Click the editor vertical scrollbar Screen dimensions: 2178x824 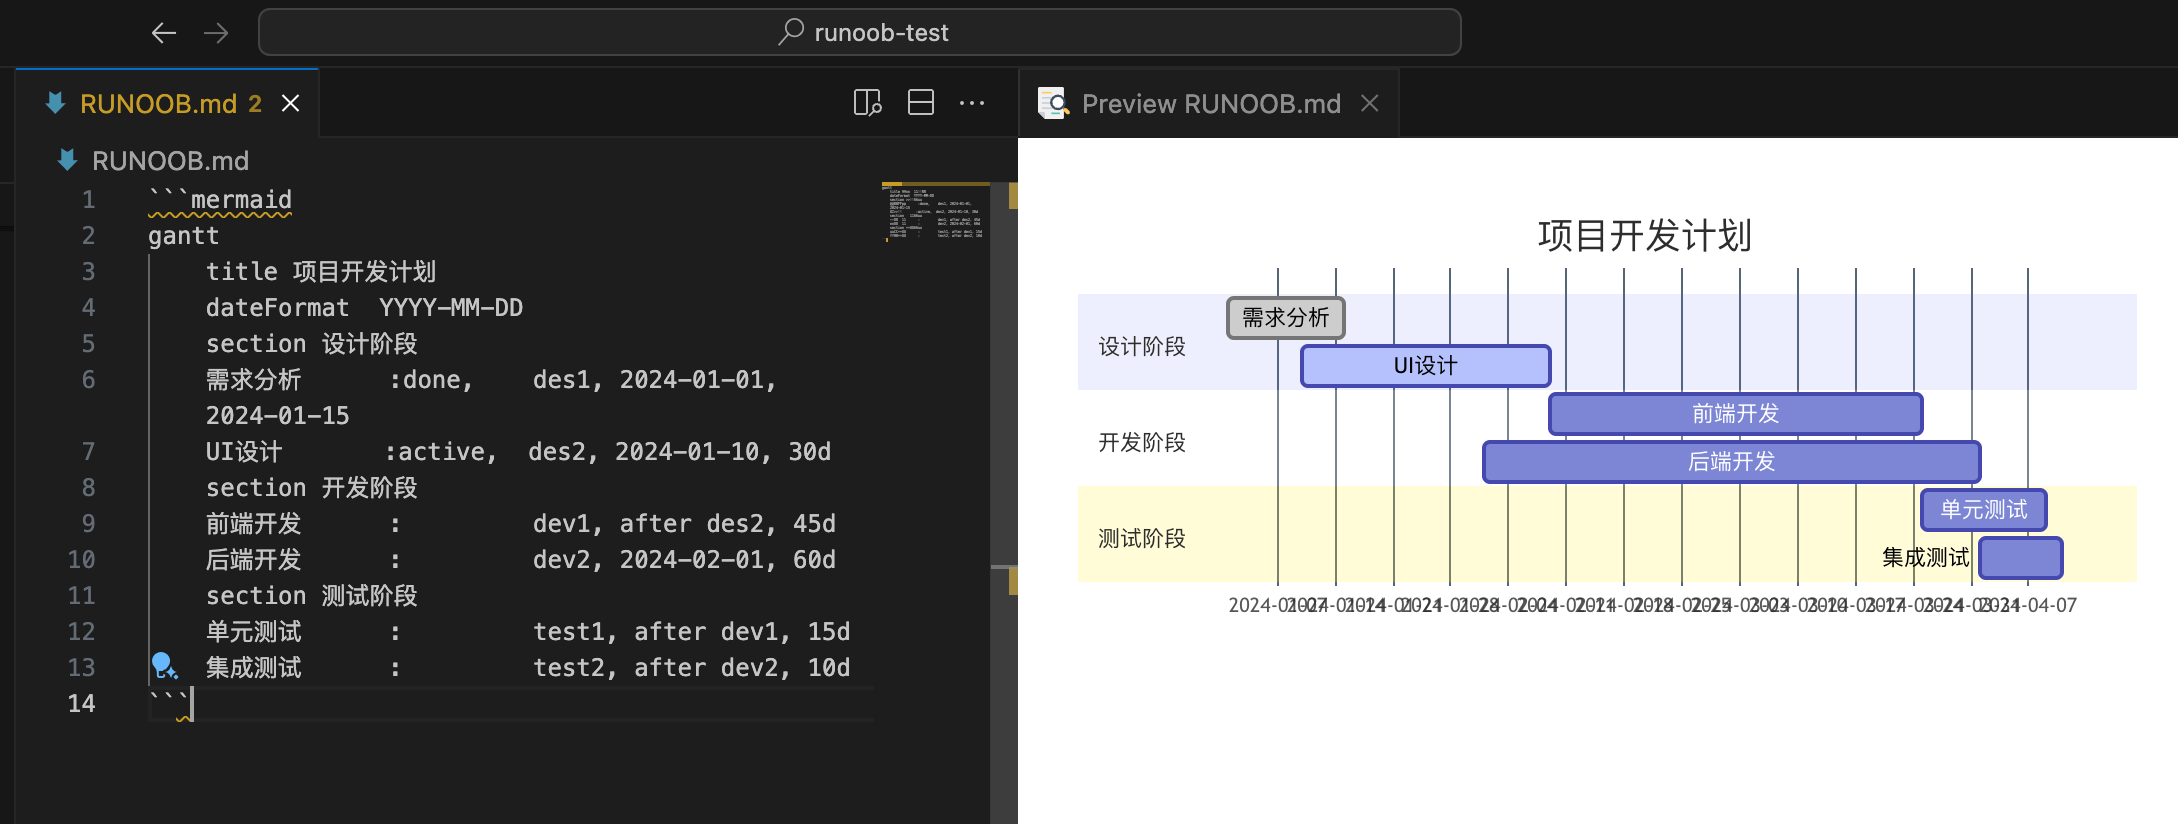(1004, 400)
